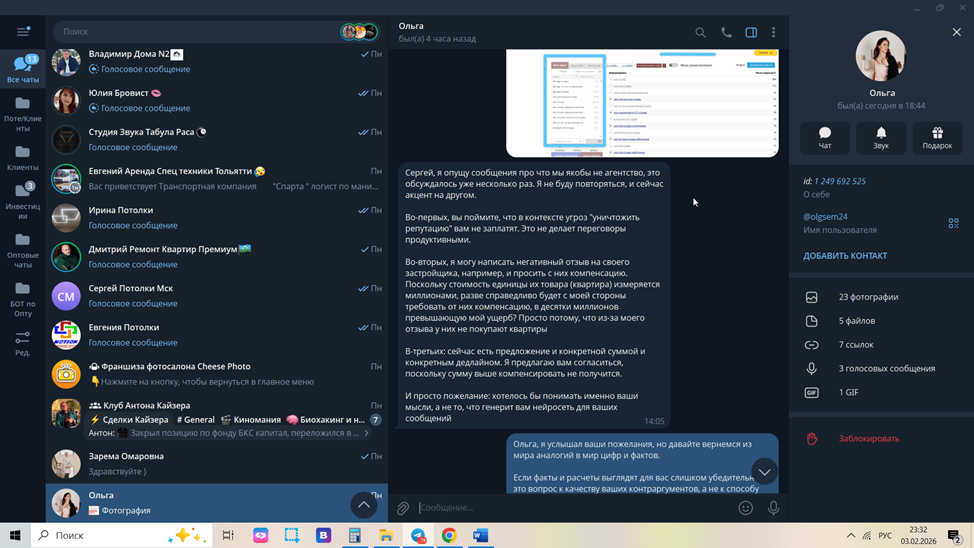The width and height of the screenshot is (974, 548).
Task: Open '23 фотографии' shared media
Action: pos(881,297)
